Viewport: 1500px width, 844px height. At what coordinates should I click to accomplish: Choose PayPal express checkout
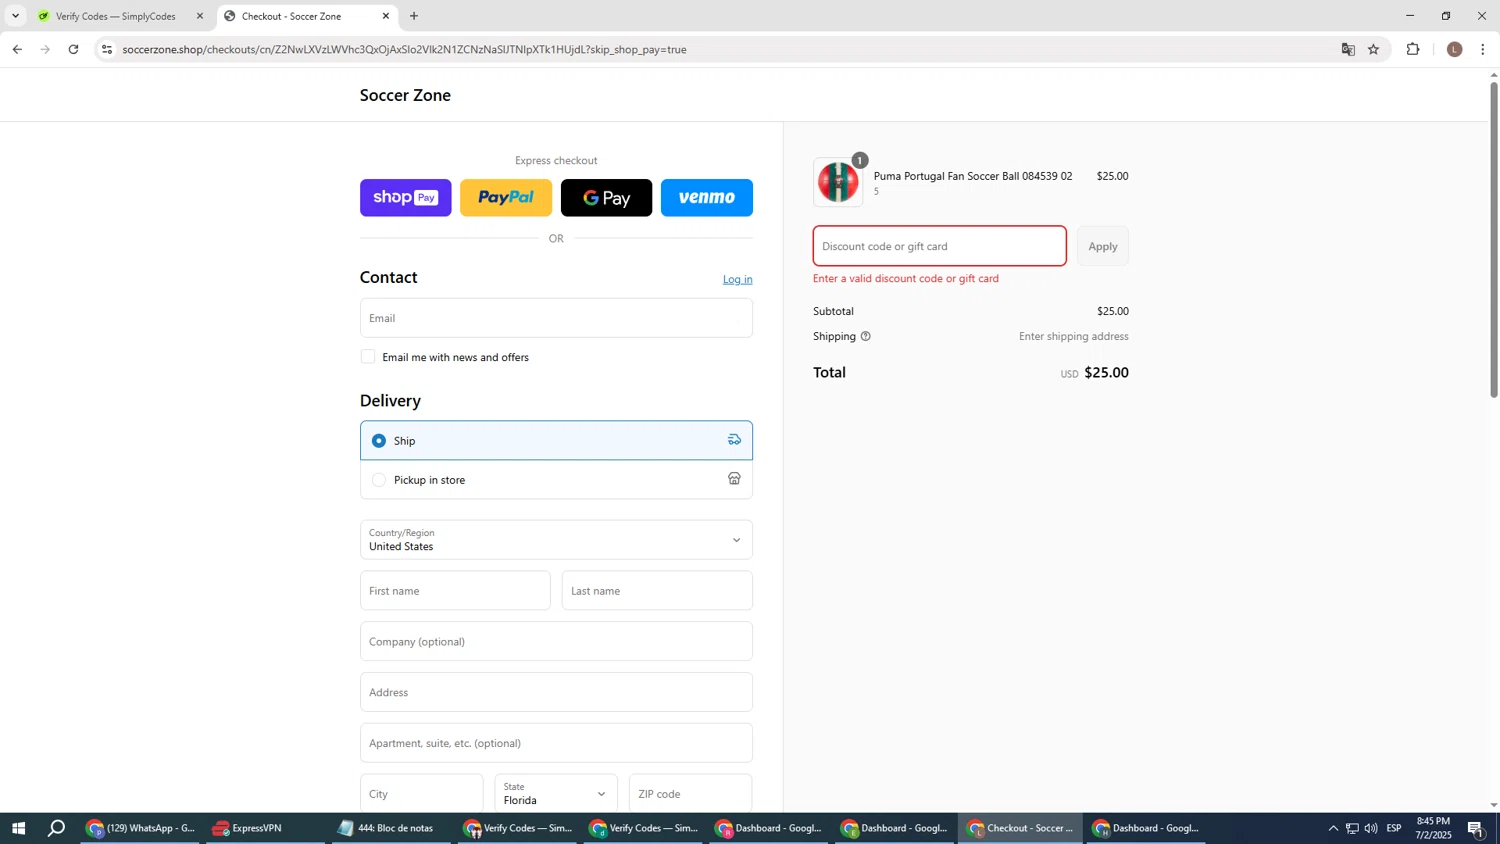click(506, 198)
